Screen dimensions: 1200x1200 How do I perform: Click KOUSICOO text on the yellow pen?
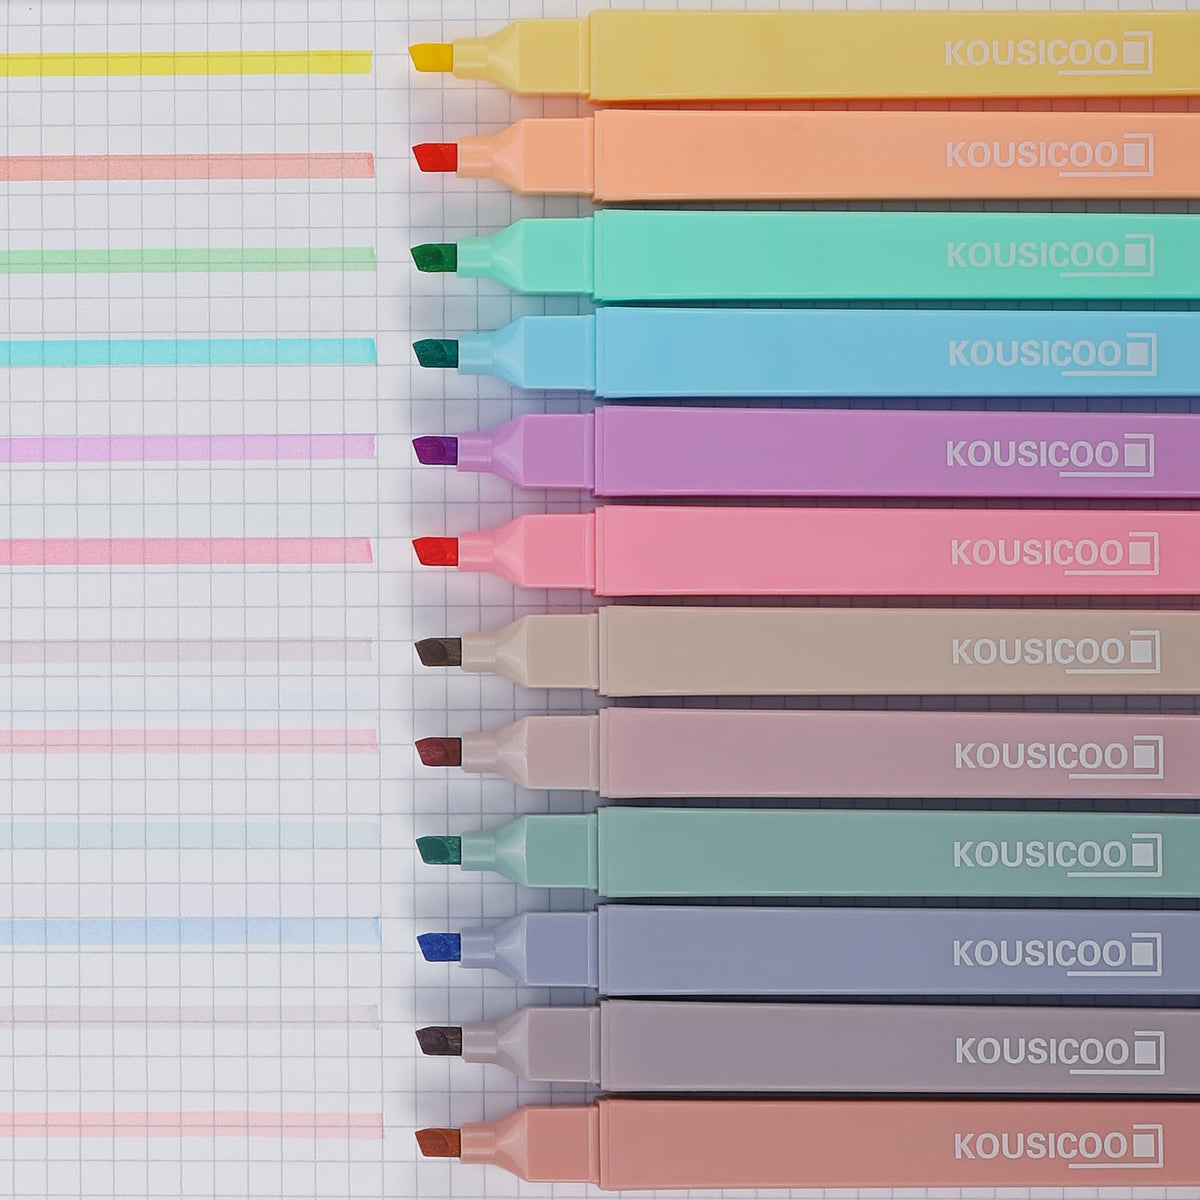(x=1029, y=53)
